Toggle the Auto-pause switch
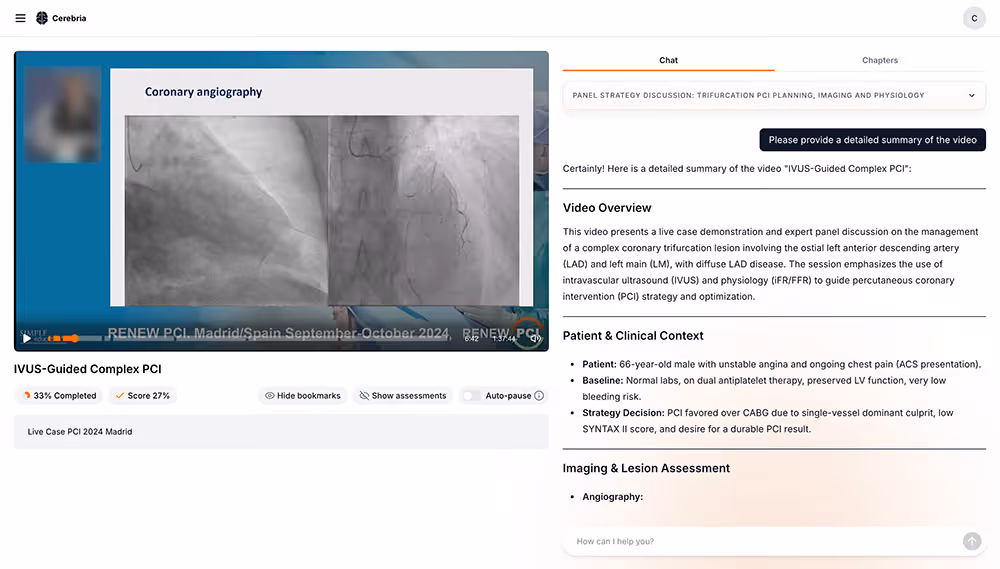The image size is (1000, 569). click(471, 395)
